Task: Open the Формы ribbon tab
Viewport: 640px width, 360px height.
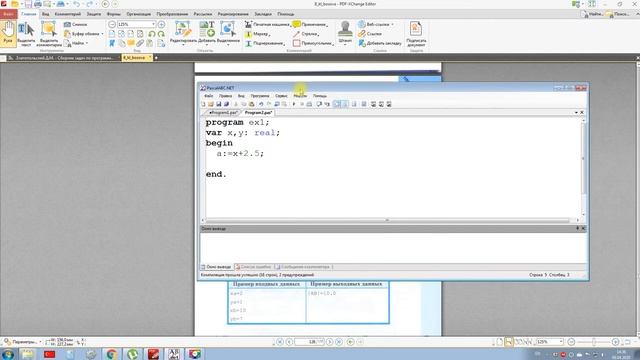Action: (113, 14)
